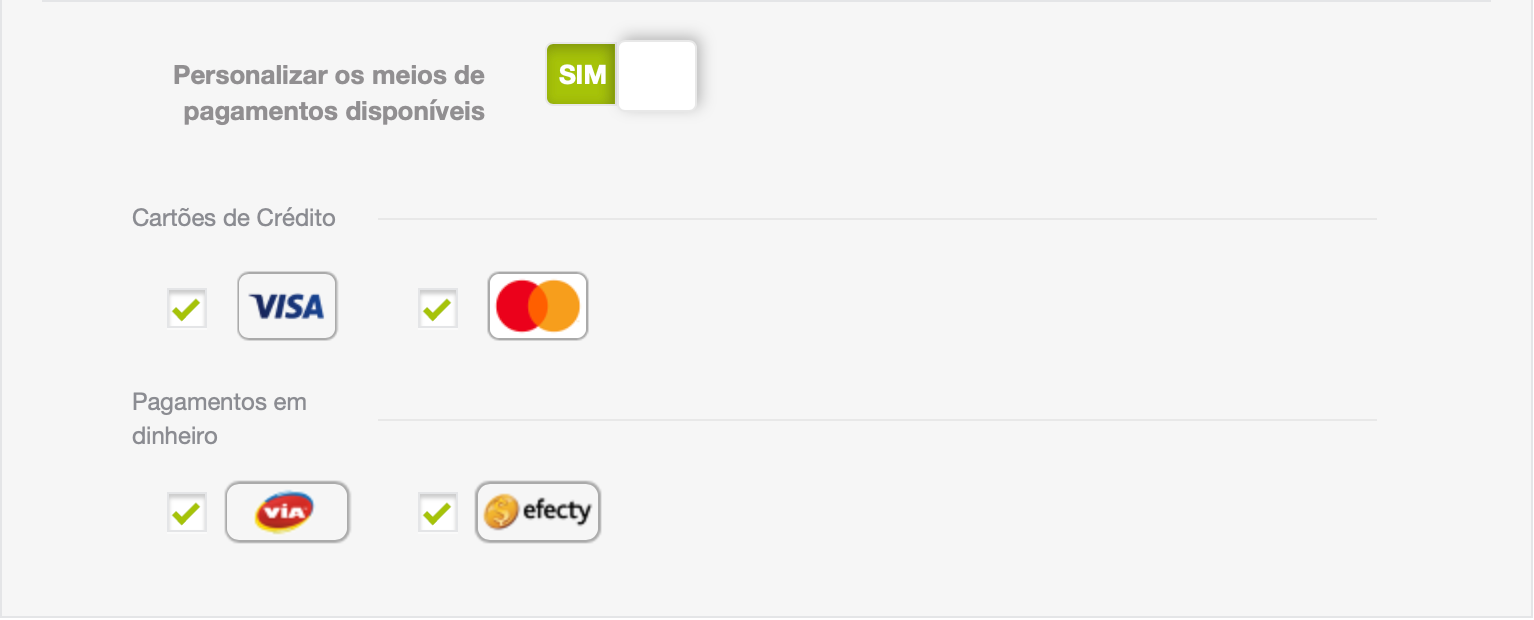Disable the Via cash payment checkbox
The height and width of the screenshot is (620, 1534).
coord(186,513)
